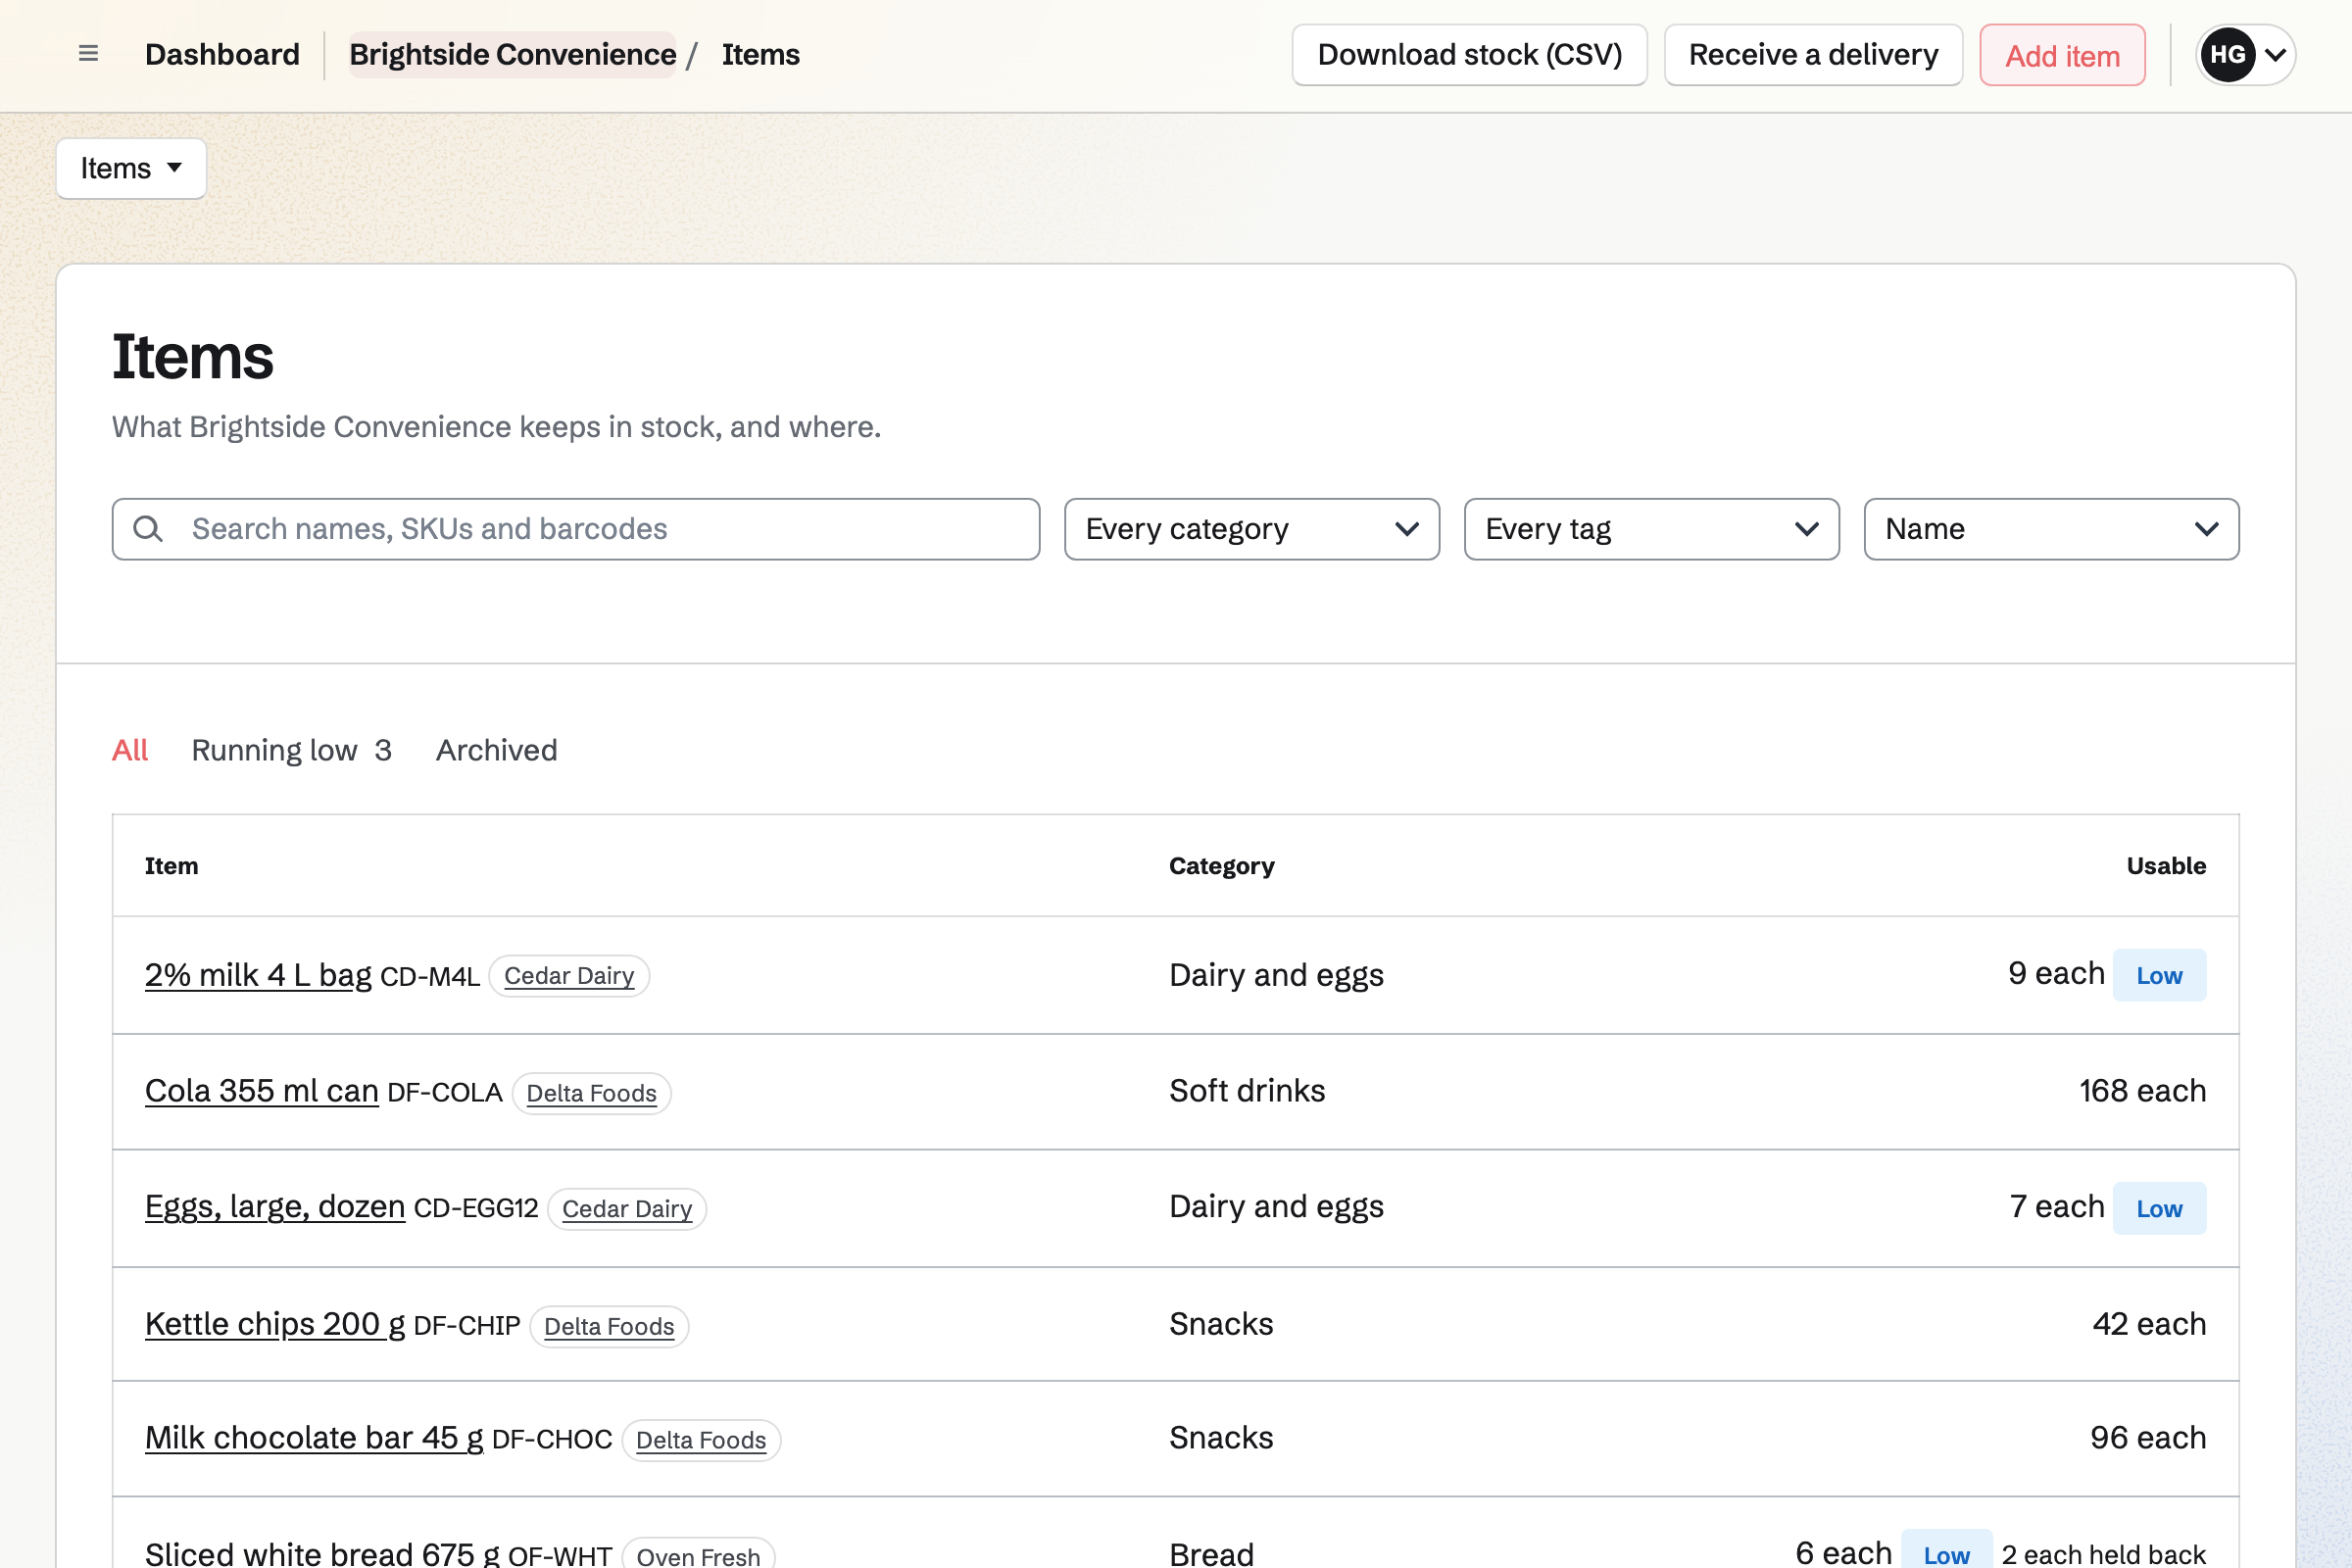This screenshot has height=1568, width=2352.
Task: Open 2% milk 4 L bag item
Action: tap(258, 974)
